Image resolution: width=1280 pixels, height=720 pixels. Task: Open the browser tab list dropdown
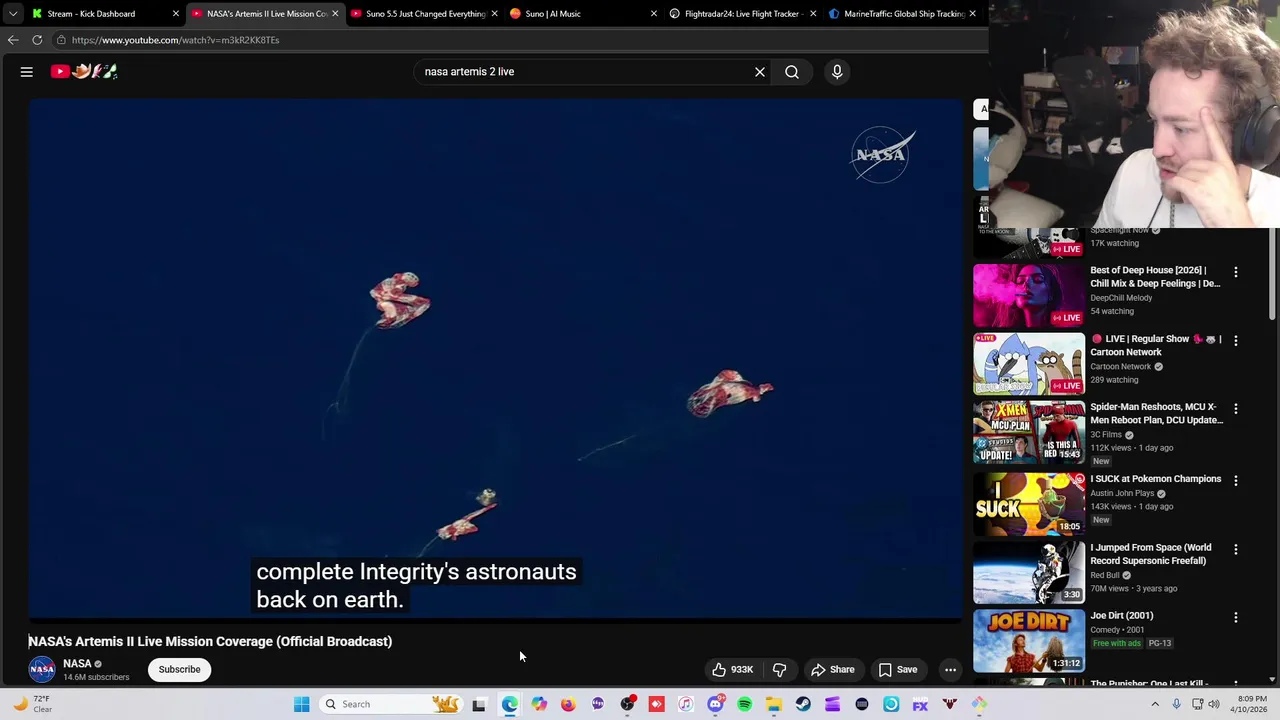(x=13, y=14)
